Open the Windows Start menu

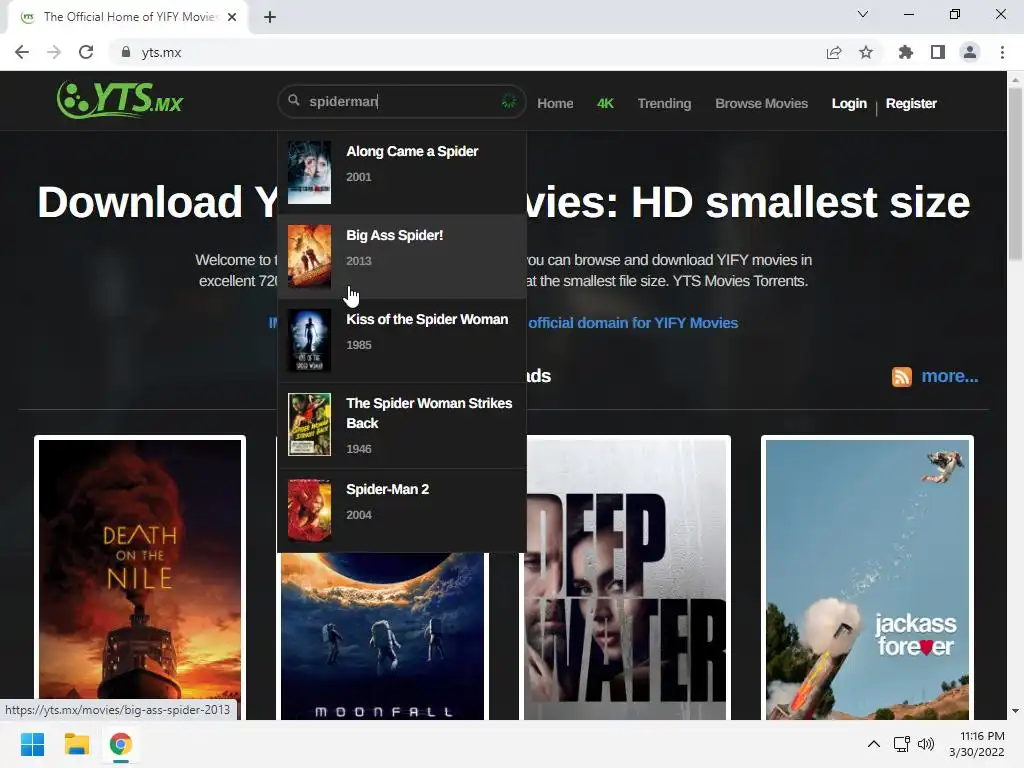point(32,744)
